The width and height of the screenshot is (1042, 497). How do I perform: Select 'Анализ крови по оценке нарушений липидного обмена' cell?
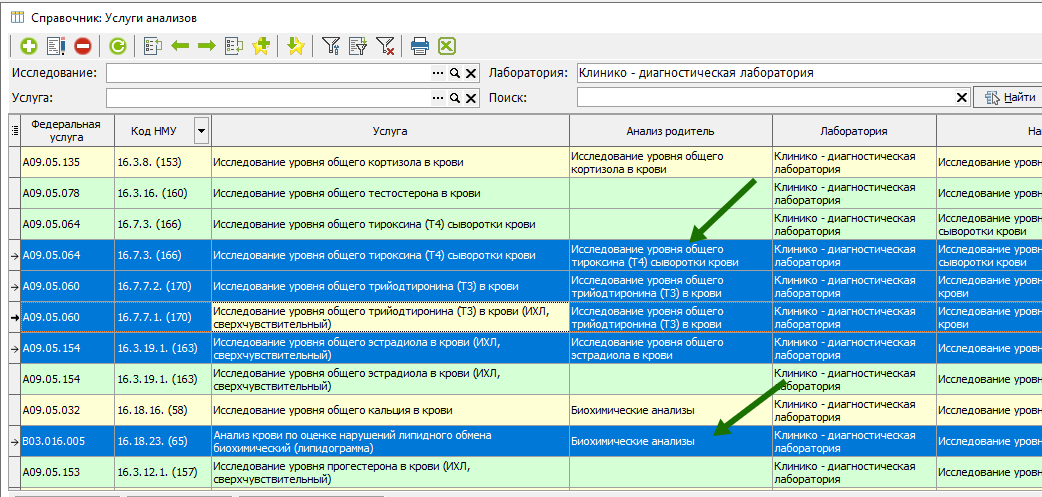coord(391,441)
